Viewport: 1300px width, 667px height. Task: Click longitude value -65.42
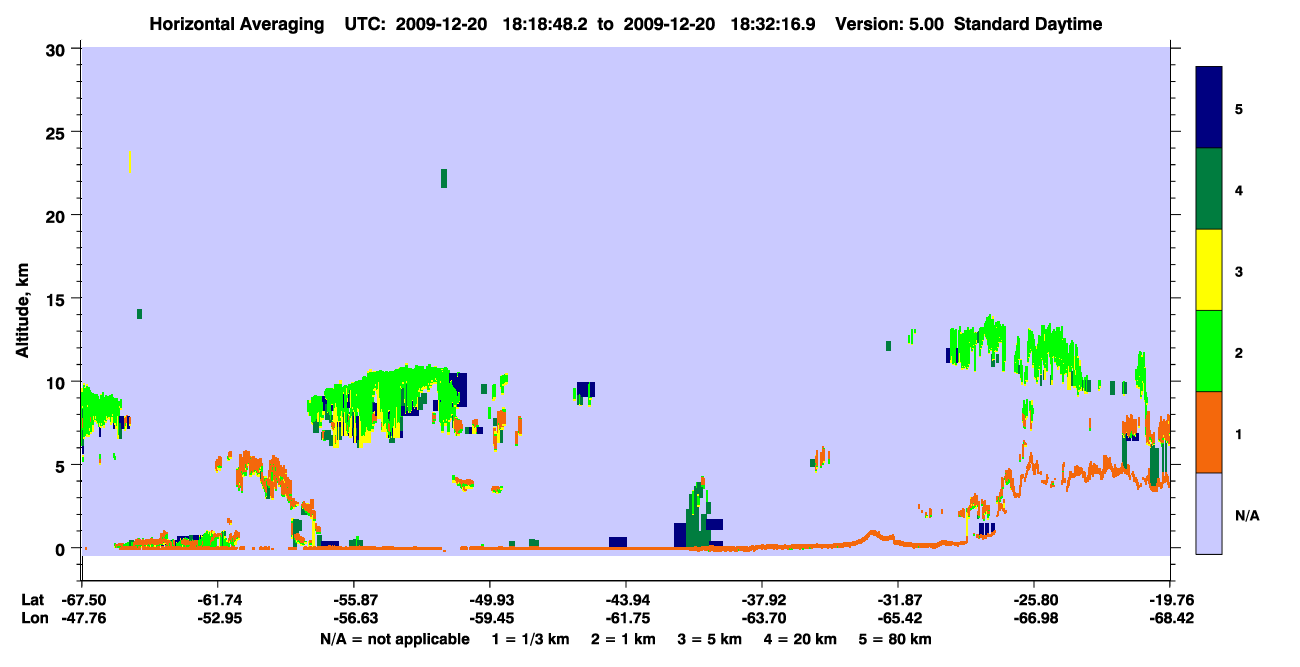pos(898,618)
